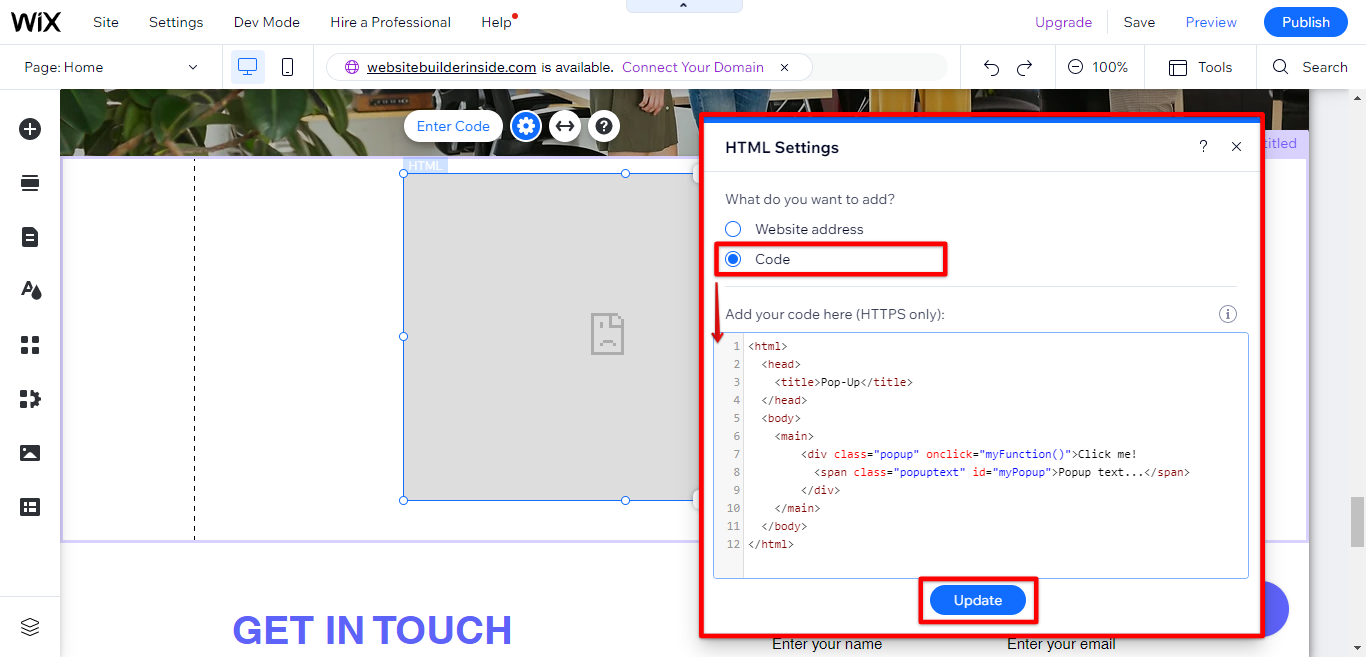Switch to mobile editor view
The height and width of the screenshot is (657, 1366).
coord(287,66)
